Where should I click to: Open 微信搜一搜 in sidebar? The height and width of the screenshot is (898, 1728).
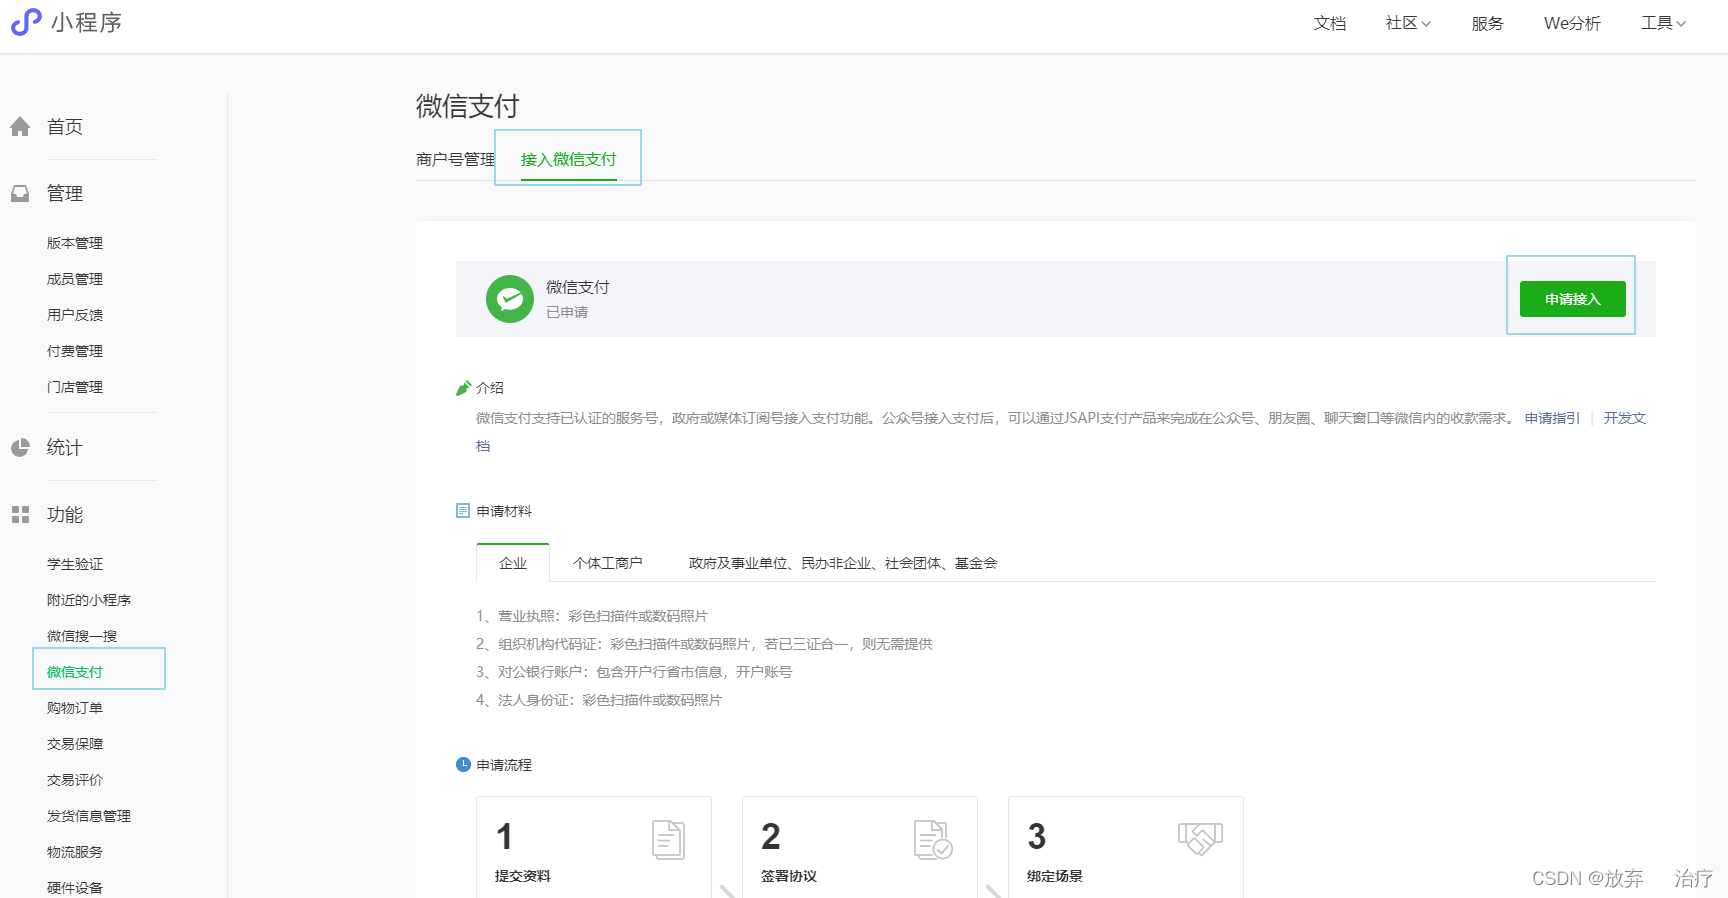coord(82,636)
